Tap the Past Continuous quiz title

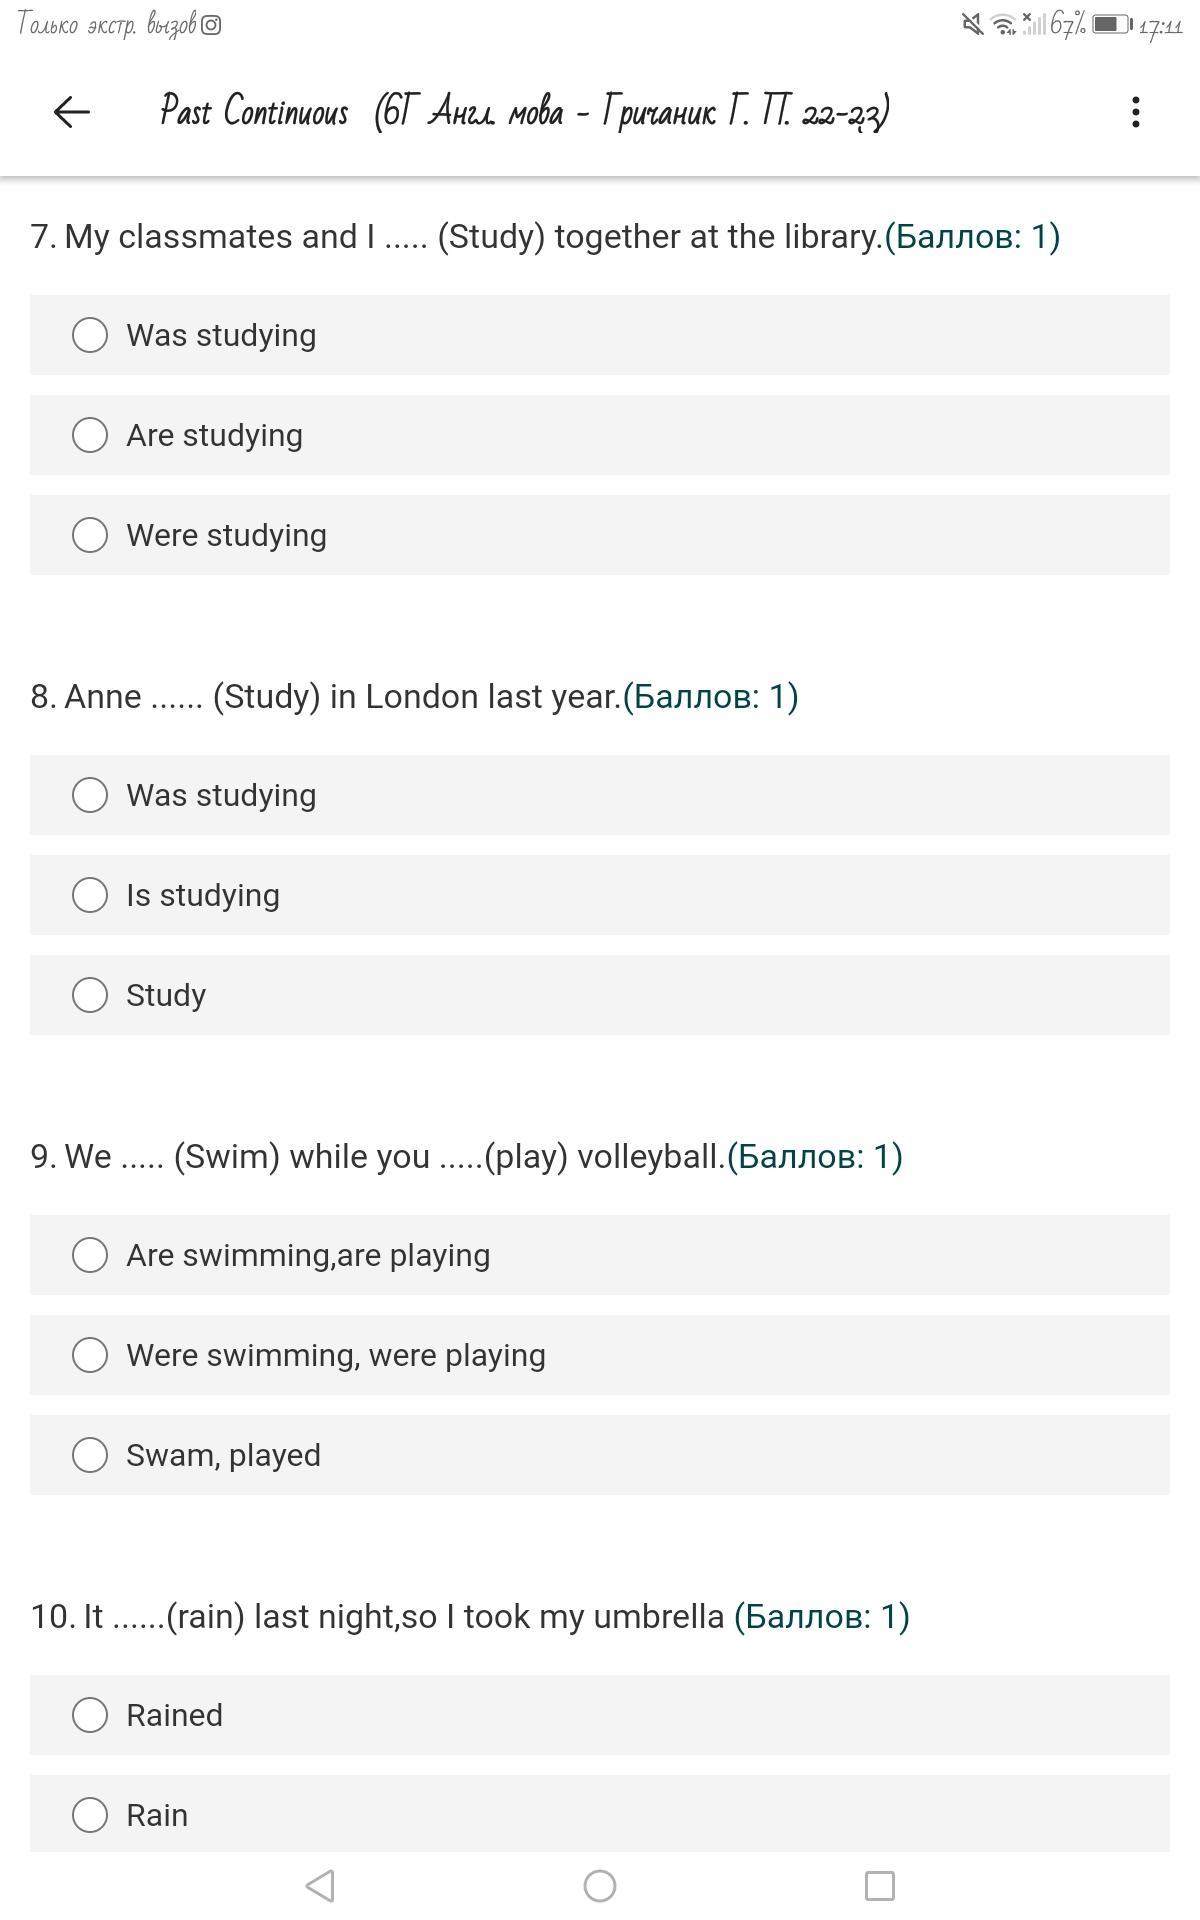(524, 111)
